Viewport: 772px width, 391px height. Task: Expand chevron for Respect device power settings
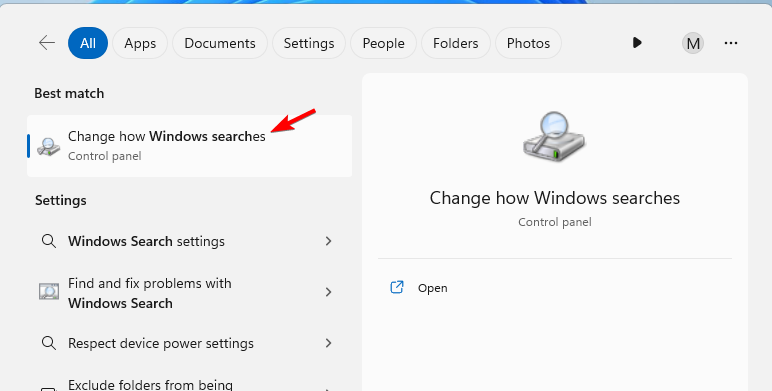tap(328, 343)
